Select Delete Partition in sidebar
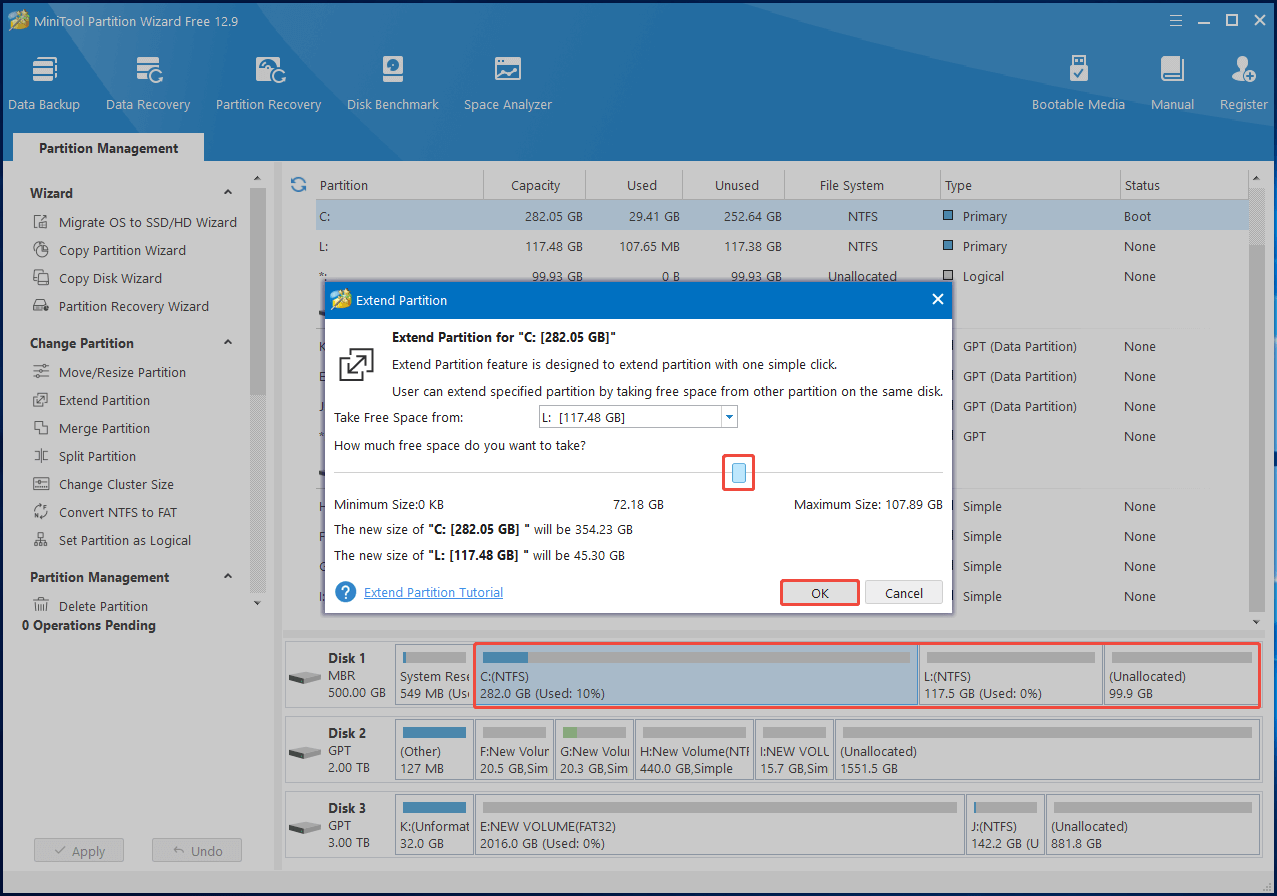The height and width of the screenshot is (896, 1277). click(x=90, y=606)
